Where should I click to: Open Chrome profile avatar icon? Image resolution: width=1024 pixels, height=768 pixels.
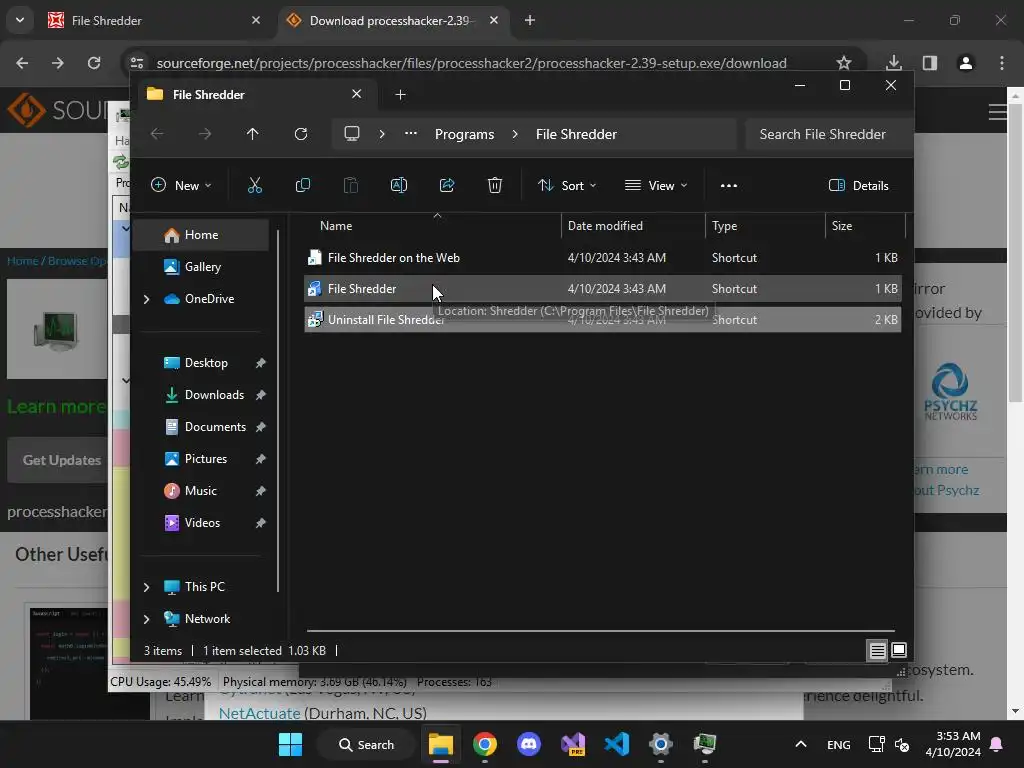tap(965, 63)
